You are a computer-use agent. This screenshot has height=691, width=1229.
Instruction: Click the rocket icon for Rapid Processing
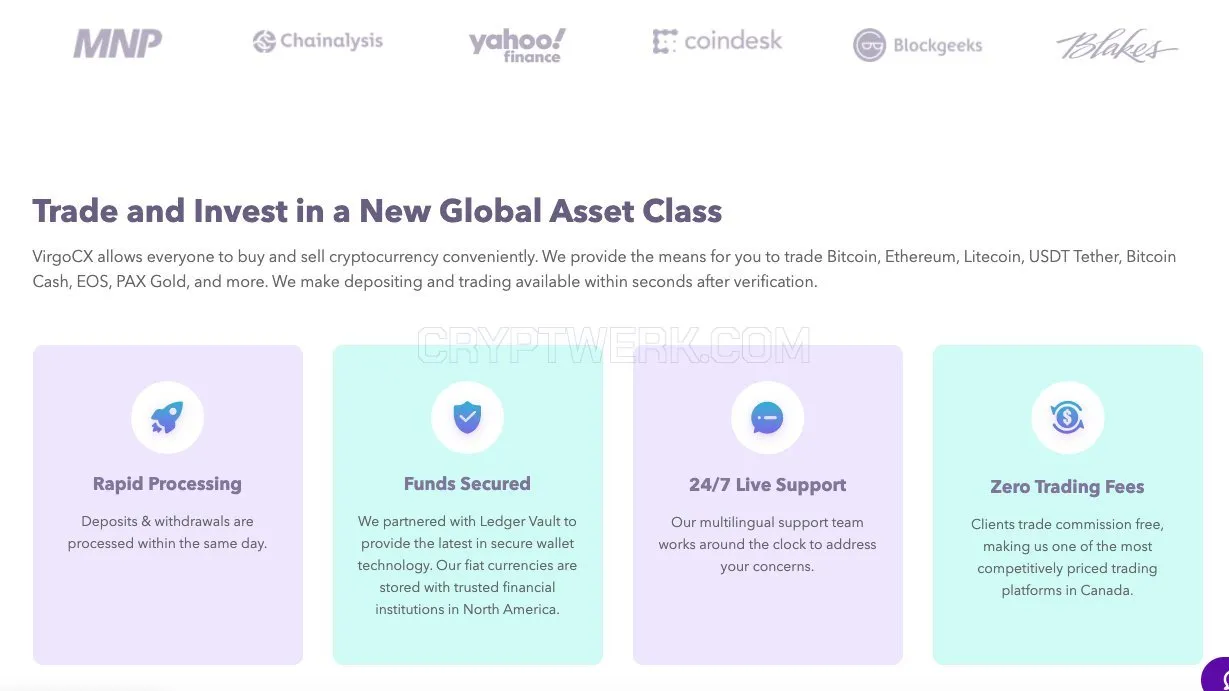(167, 417)
